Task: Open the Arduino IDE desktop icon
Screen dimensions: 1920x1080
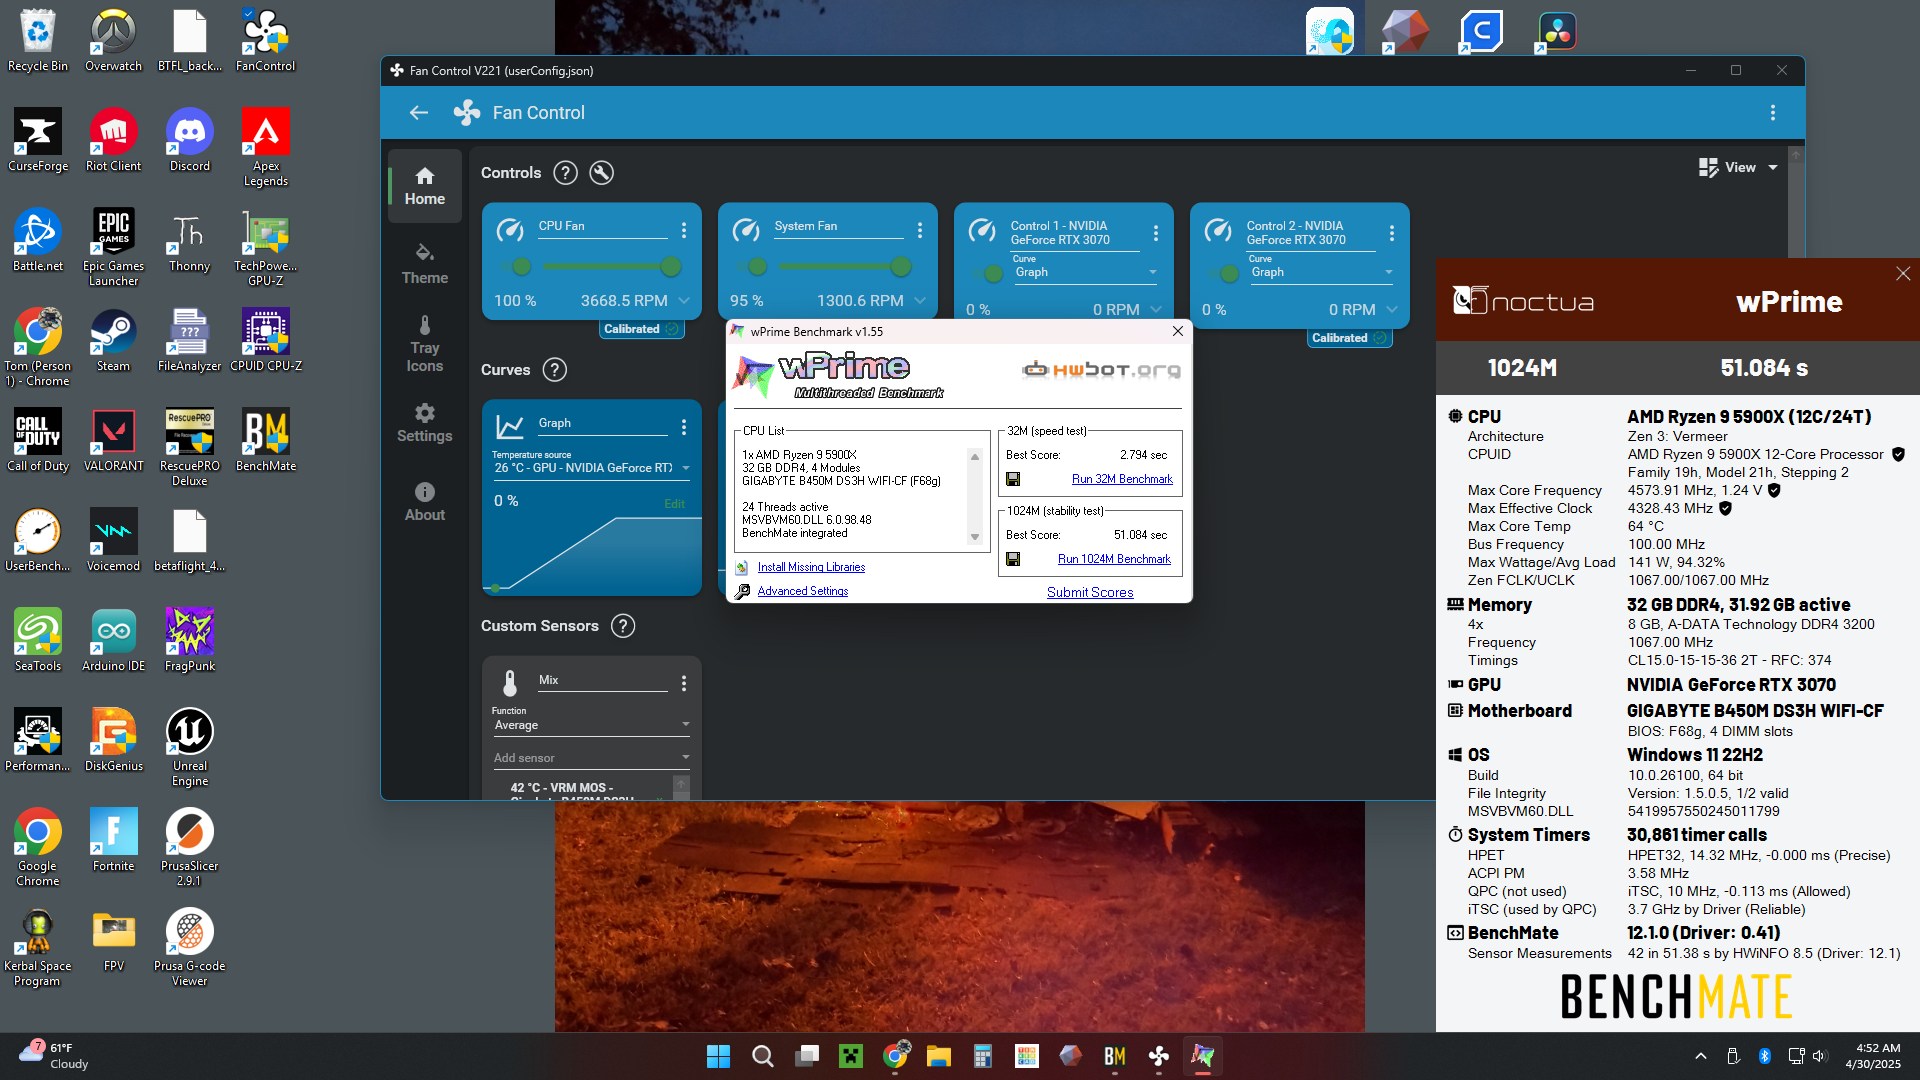Action: tap(114, 640)
